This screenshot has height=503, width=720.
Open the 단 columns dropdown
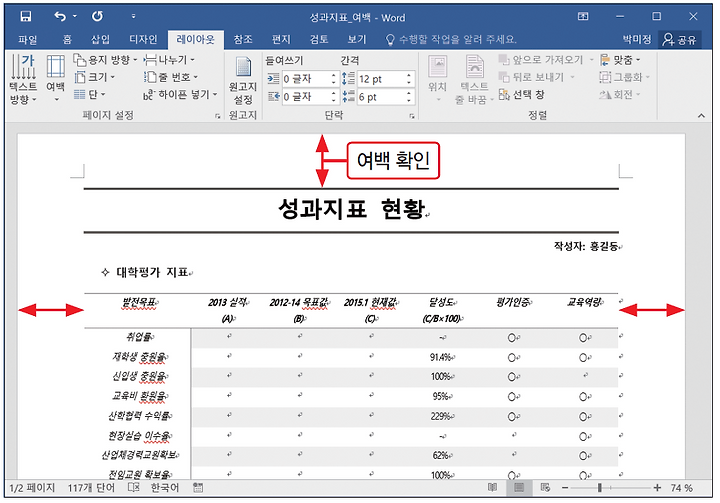pos(90,95)
